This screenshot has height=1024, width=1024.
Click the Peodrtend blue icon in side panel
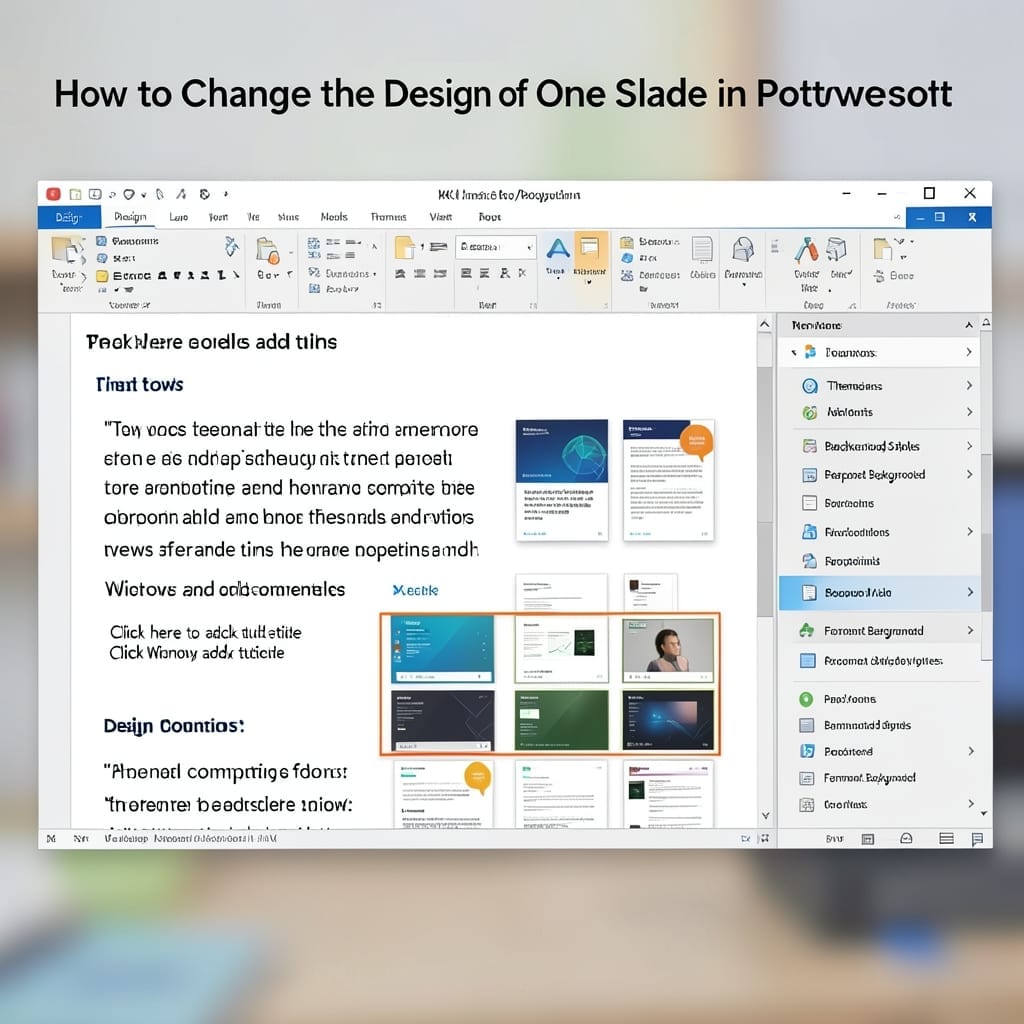[x=807, y=751]
